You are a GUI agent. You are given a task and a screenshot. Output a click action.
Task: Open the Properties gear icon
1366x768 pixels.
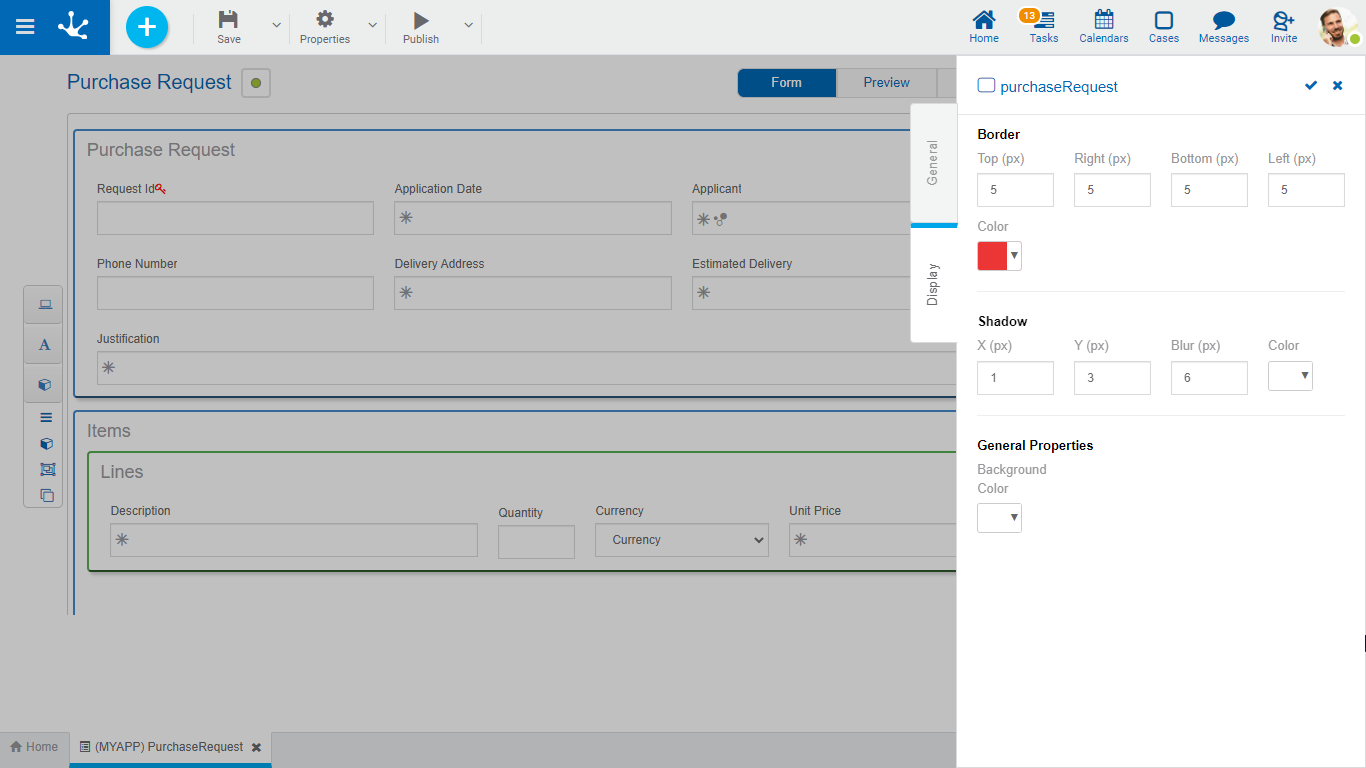(325, 20)
